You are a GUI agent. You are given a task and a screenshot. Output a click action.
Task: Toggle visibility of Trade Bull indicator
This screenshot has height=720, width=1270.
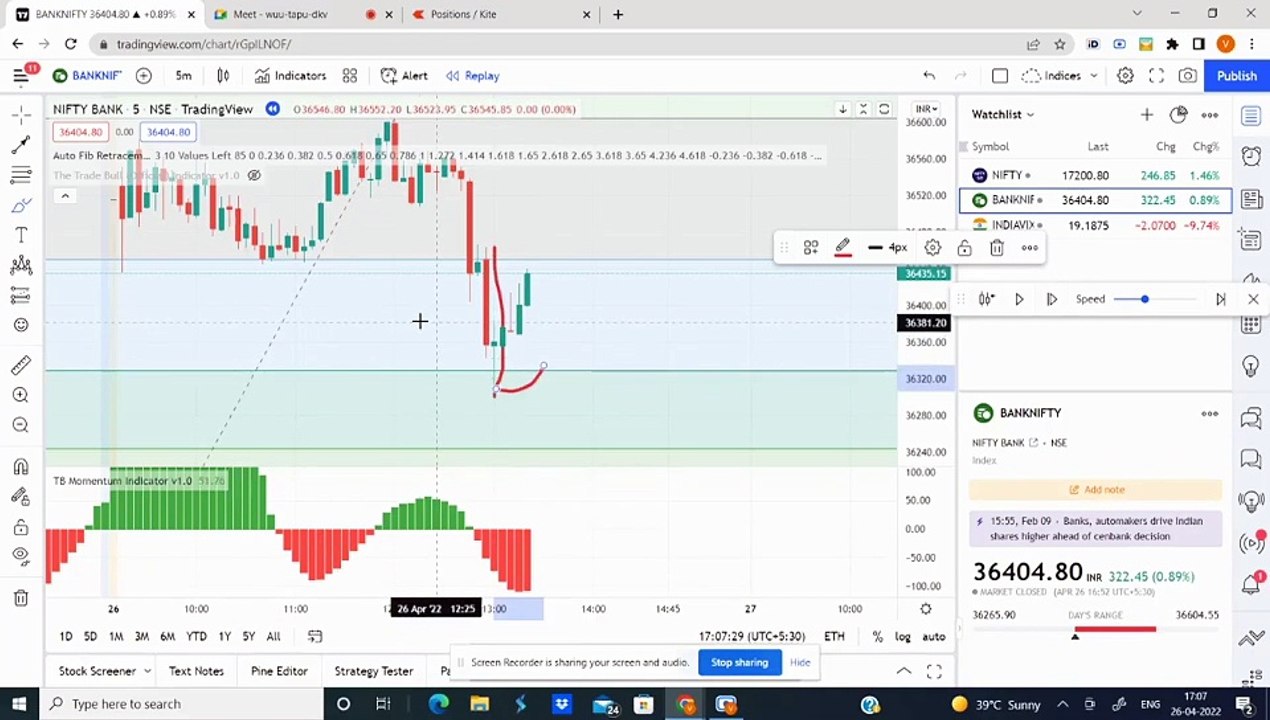tap(254, 176)
